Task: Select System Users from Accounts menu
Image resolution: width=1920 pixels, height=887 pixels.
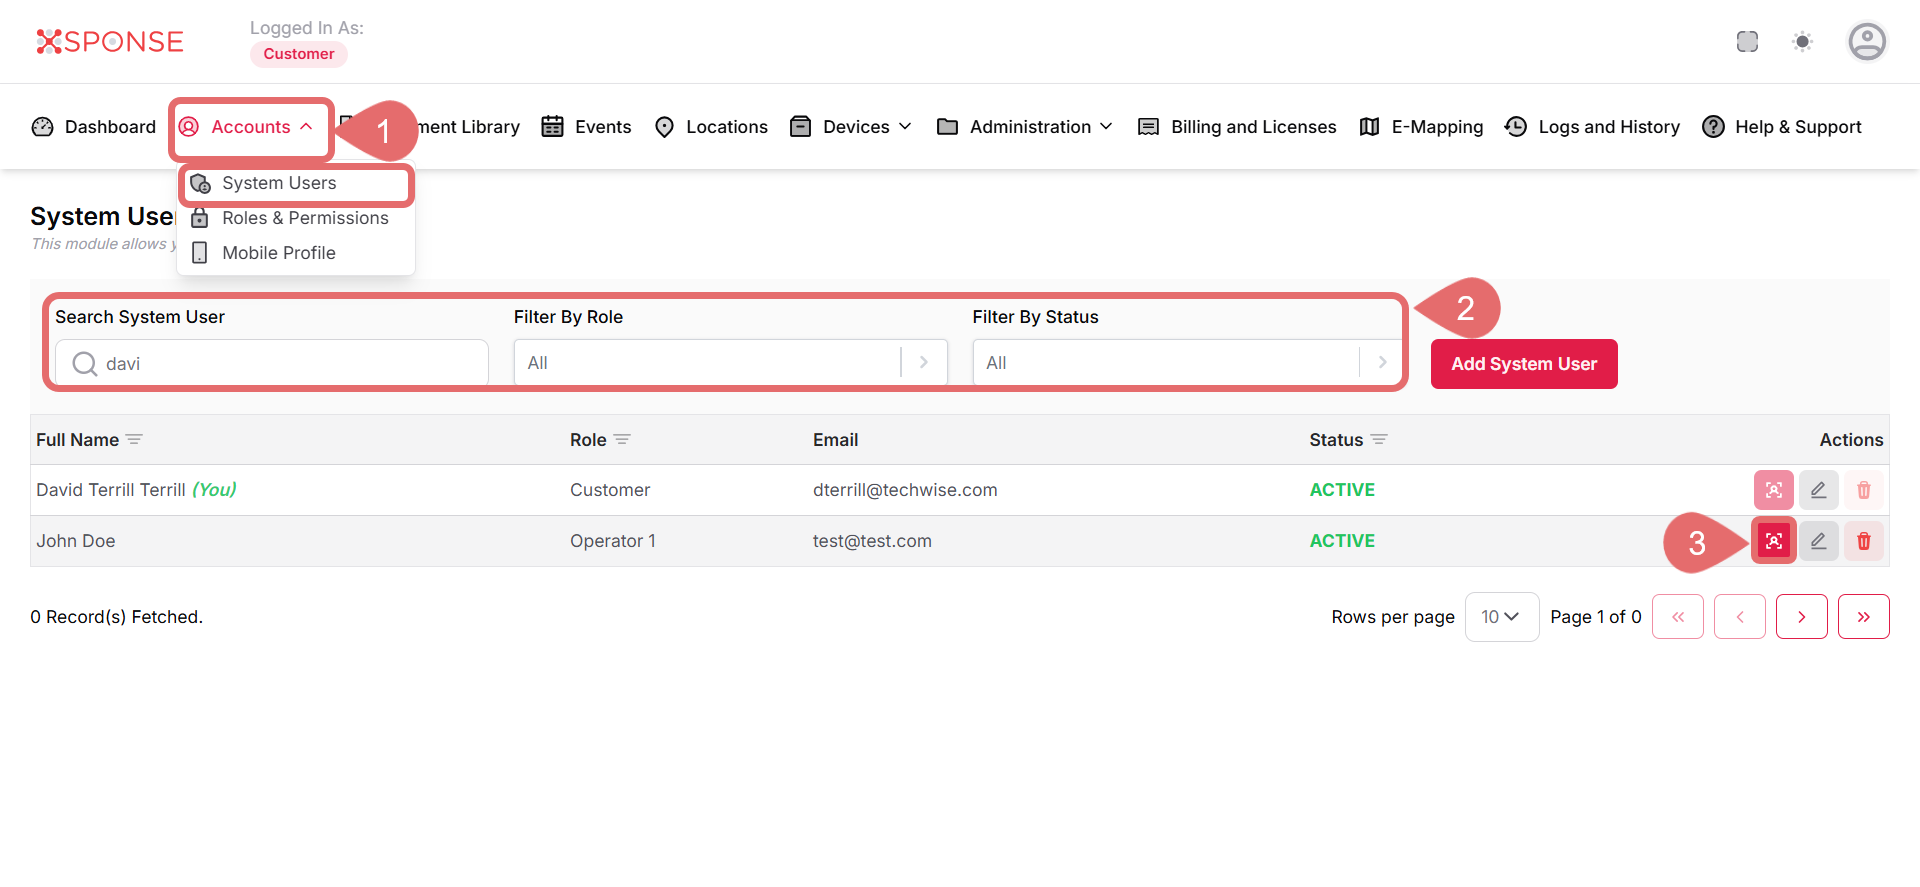Action: 279,183
